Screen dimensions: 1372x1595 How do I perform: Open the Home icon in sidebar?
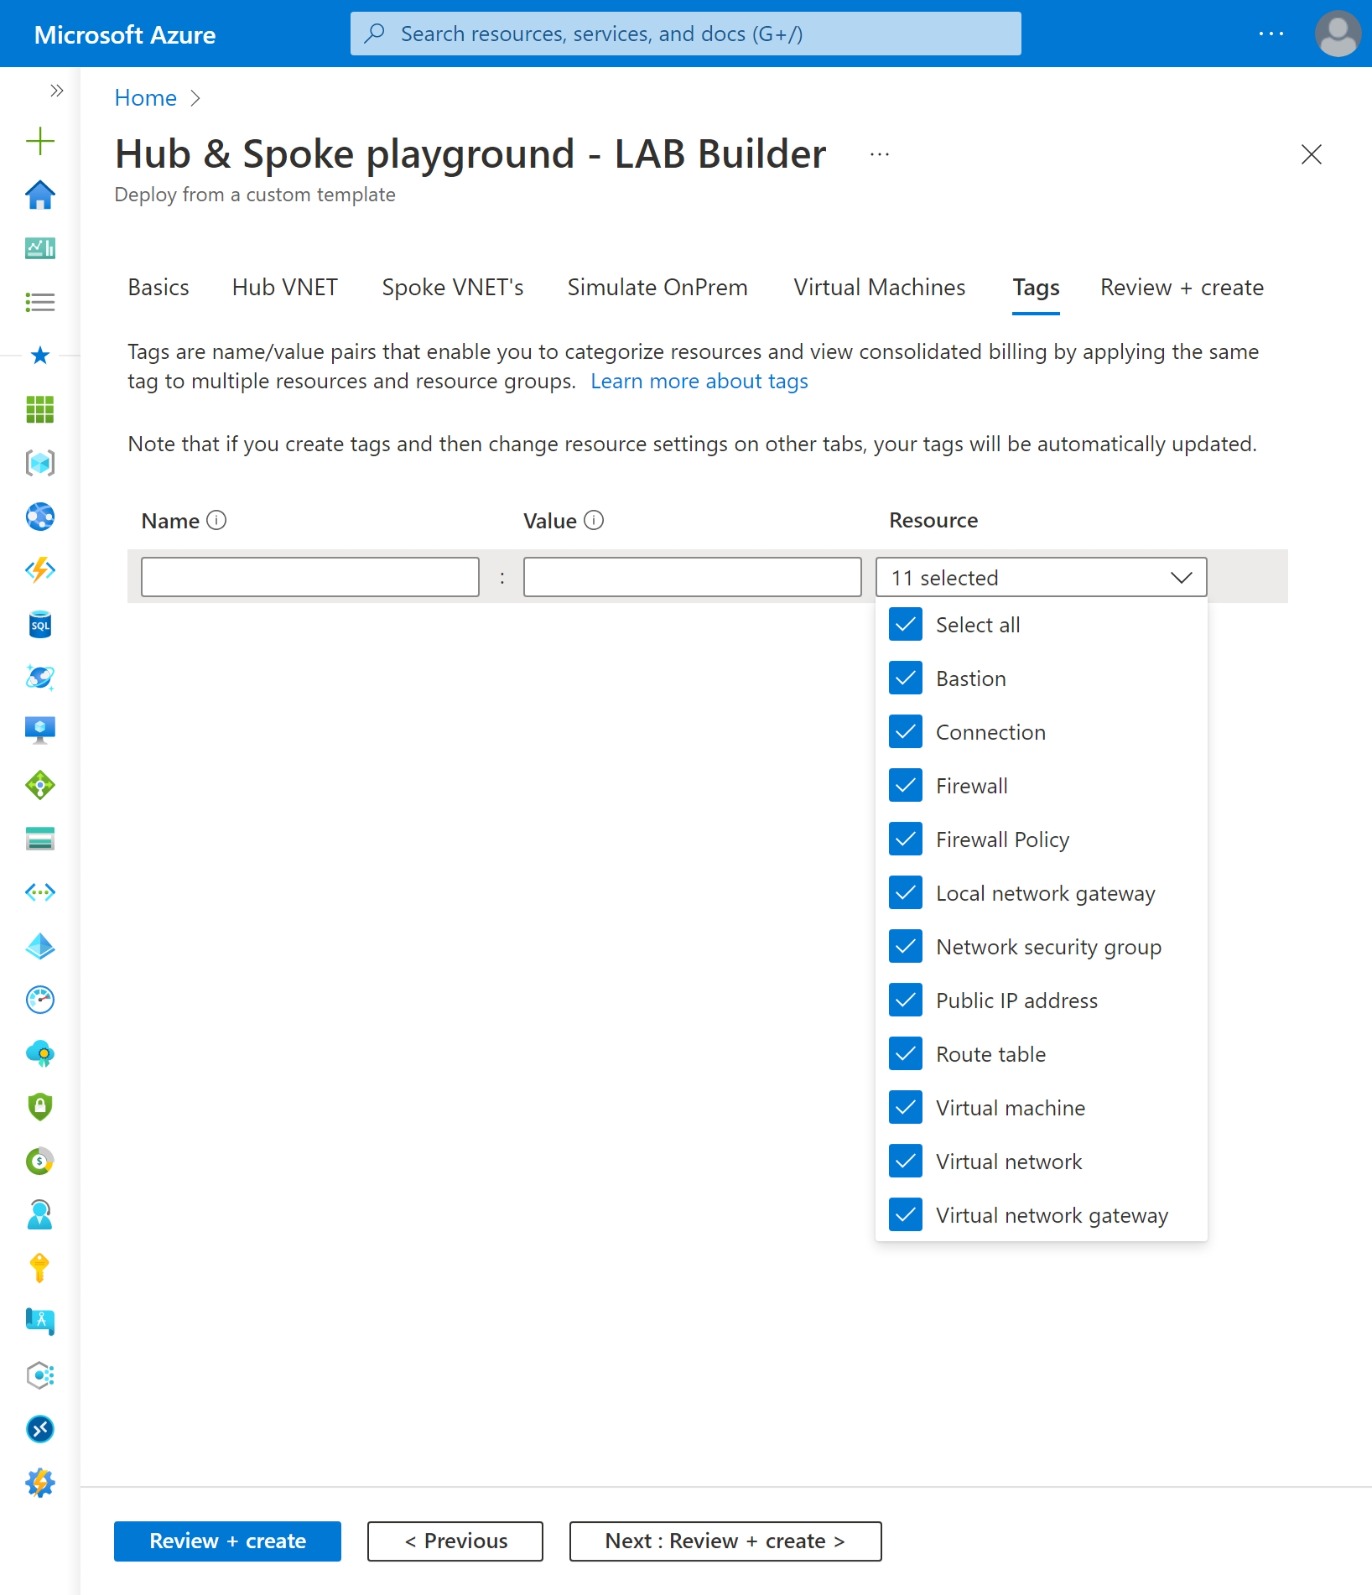pos(40,195)
